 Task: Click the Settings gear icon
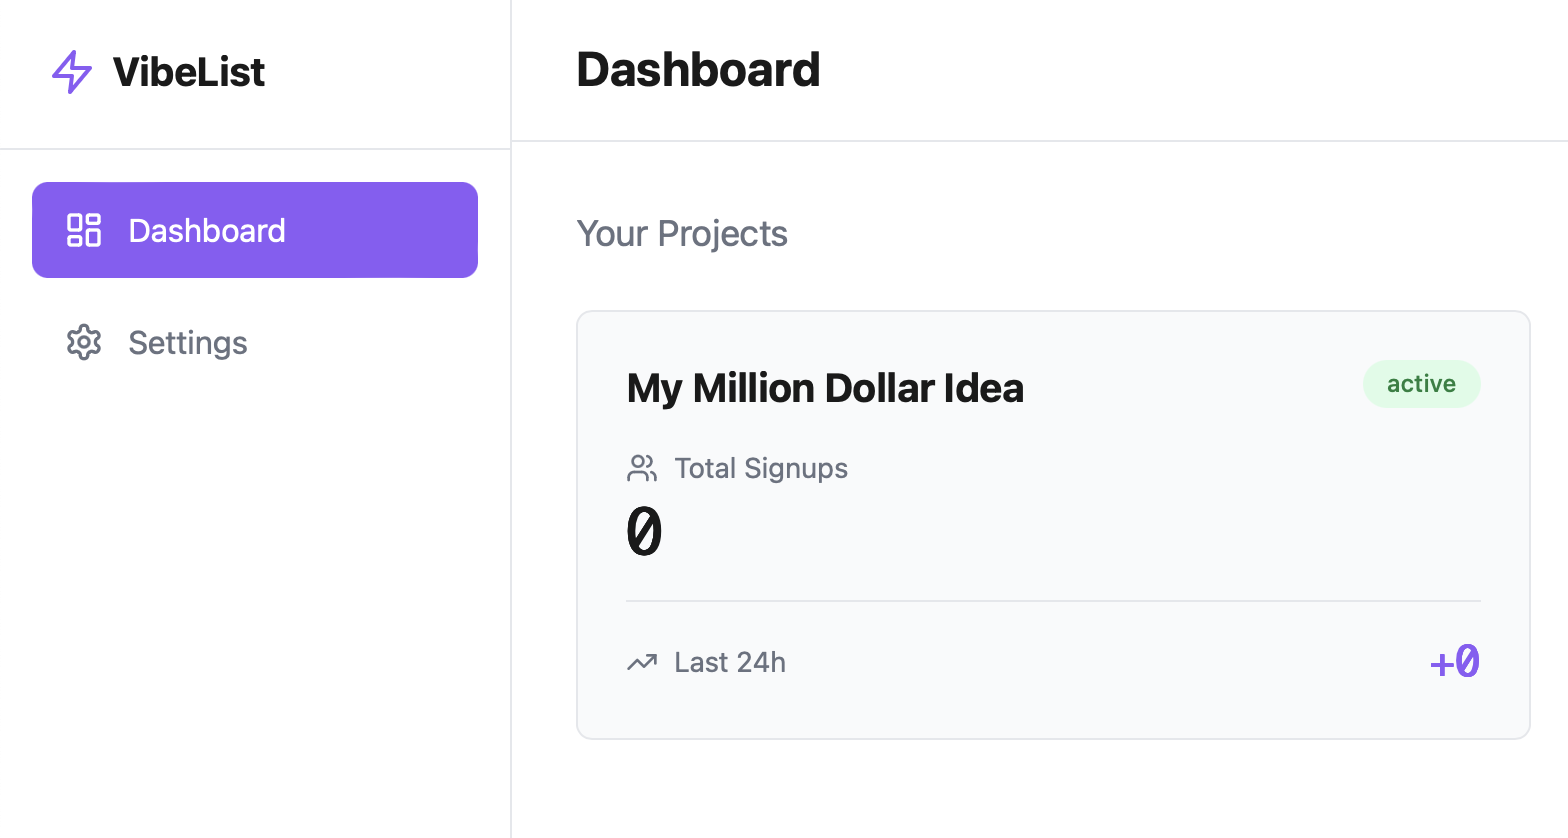pos(84,343)
